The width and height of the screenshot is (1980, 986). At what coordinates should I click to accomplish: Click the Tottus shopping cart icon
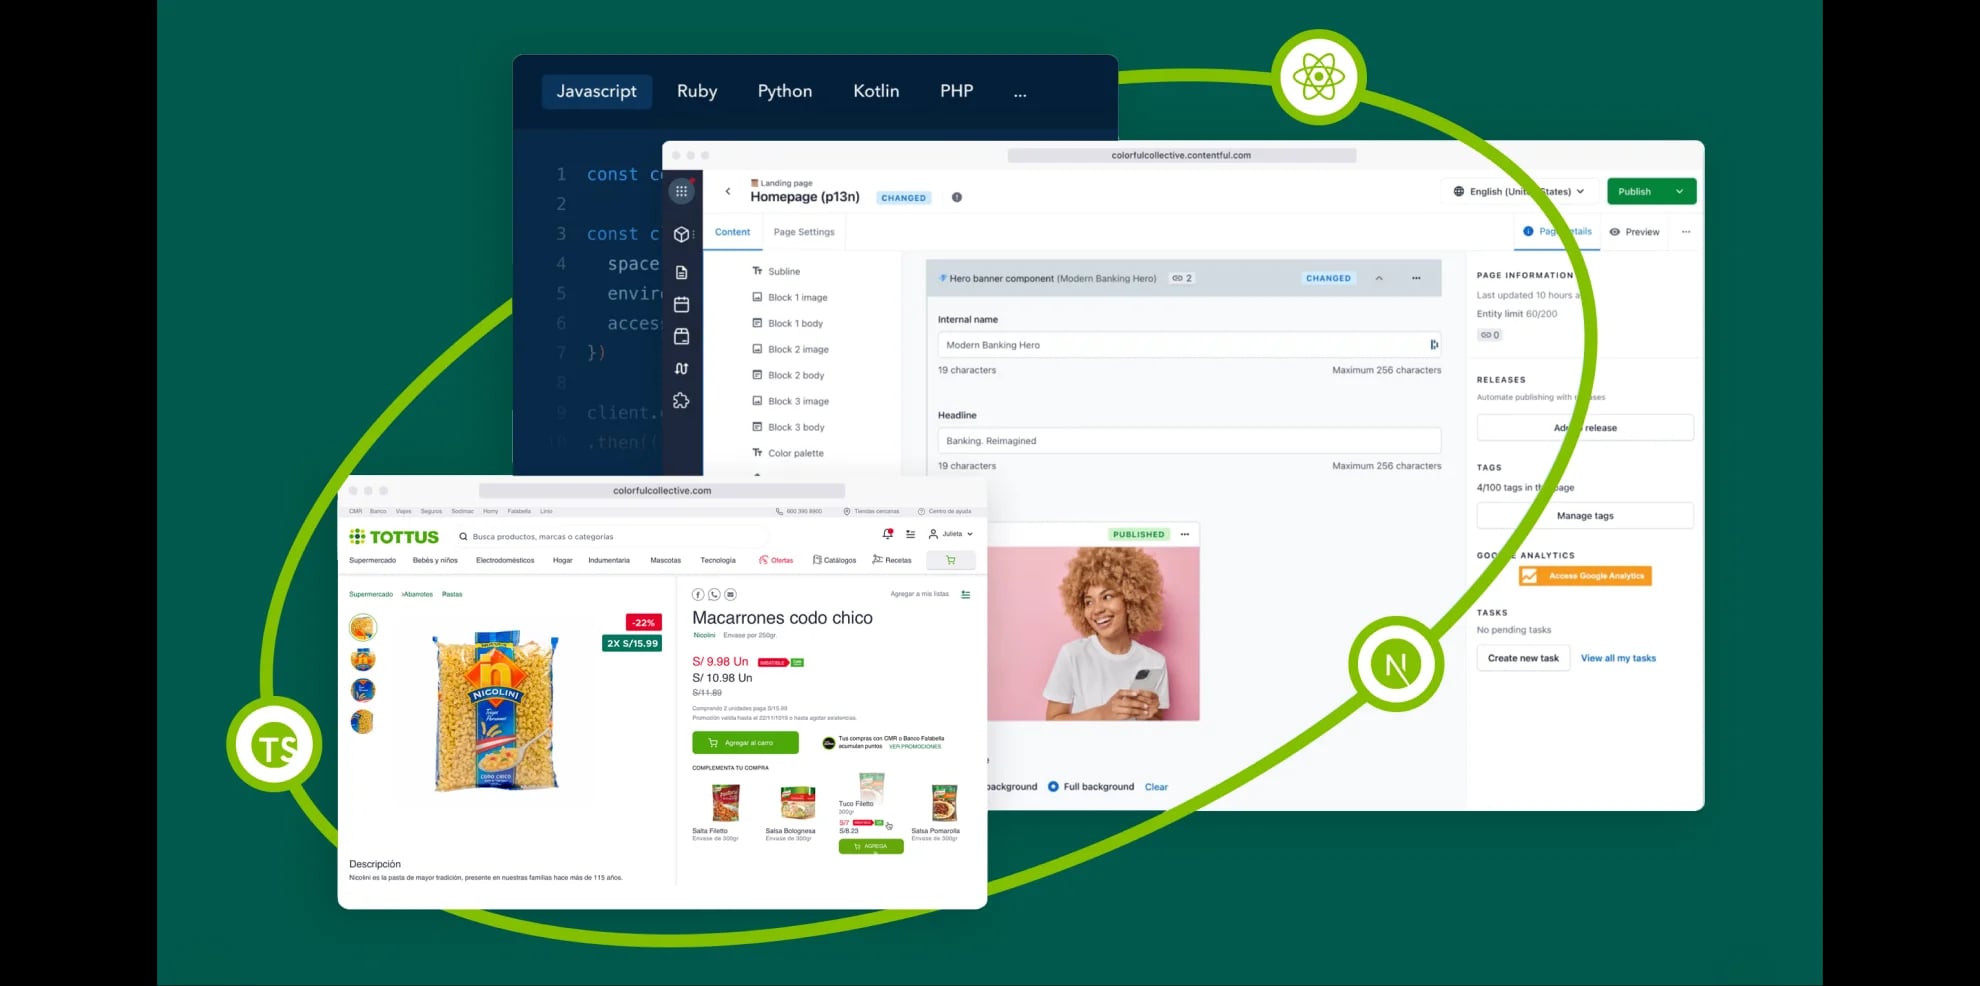click(950, 560)
